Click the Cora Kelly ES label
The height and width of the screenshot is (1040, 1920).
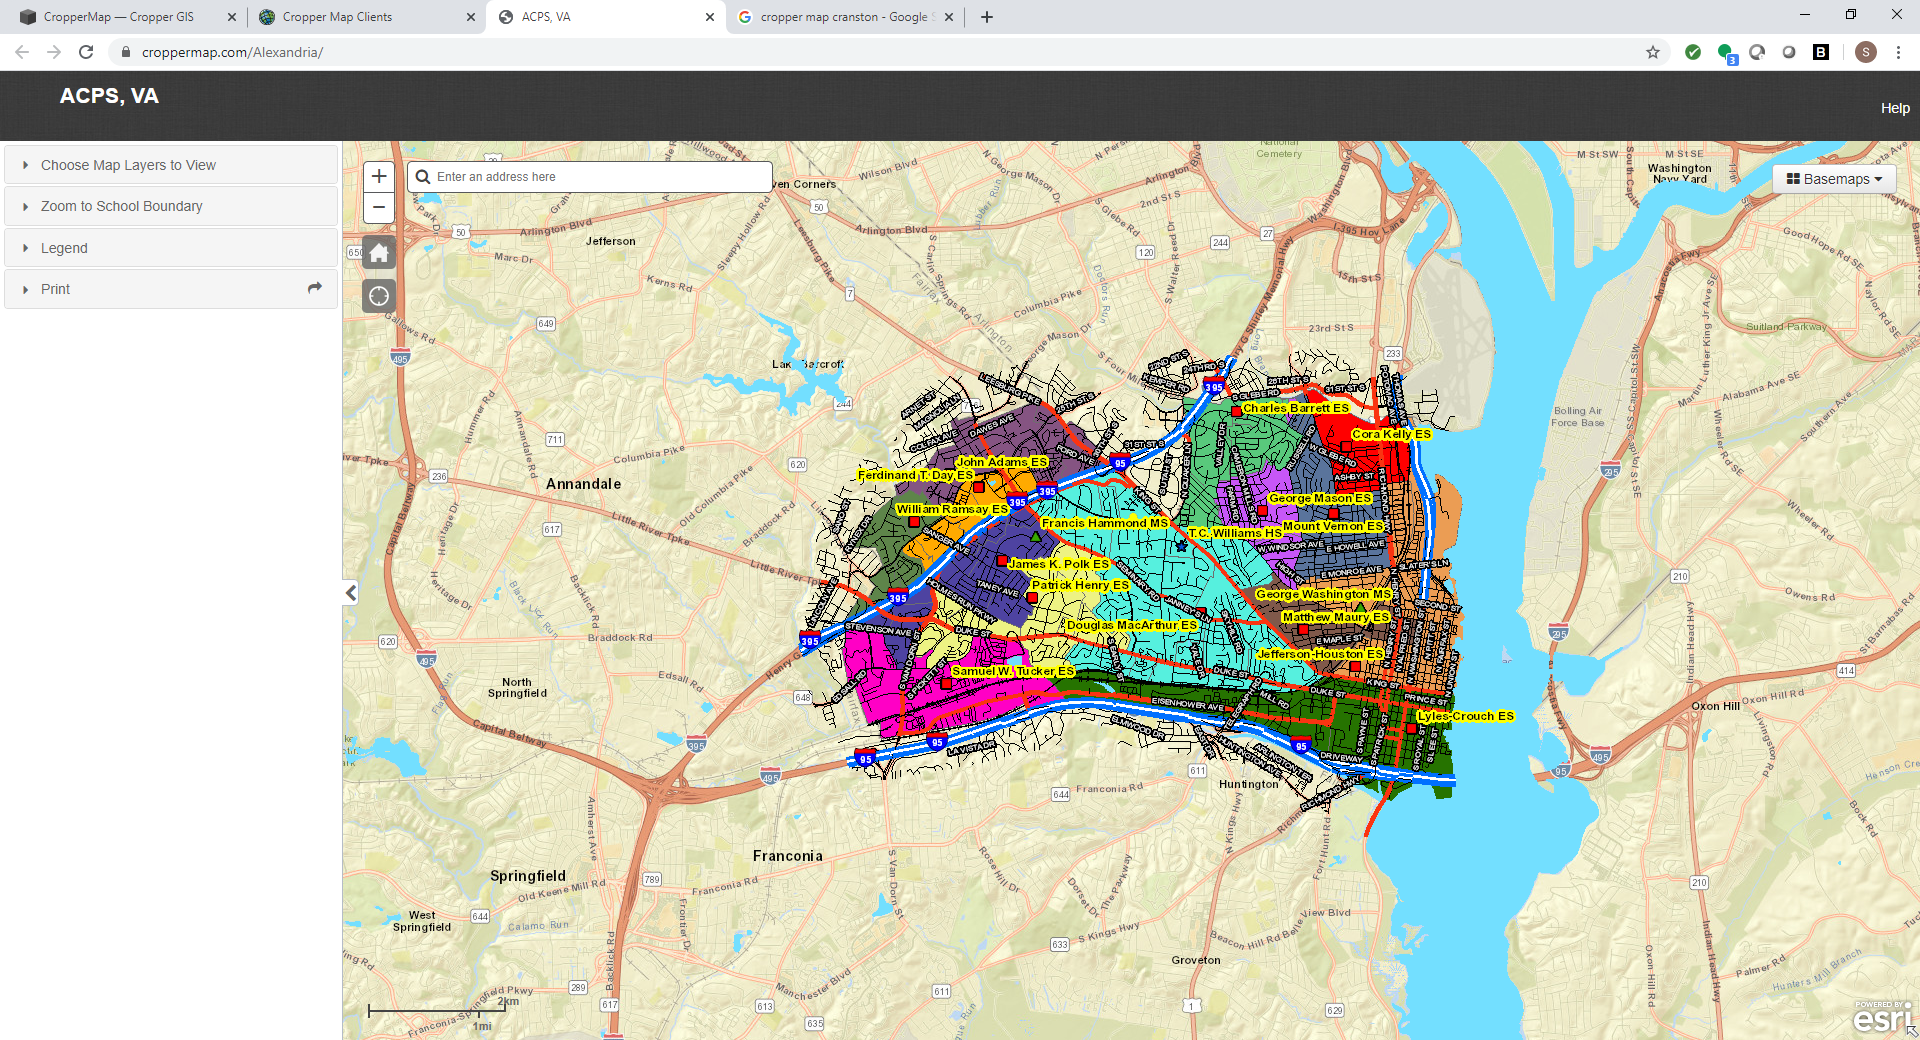(1391, 434)
